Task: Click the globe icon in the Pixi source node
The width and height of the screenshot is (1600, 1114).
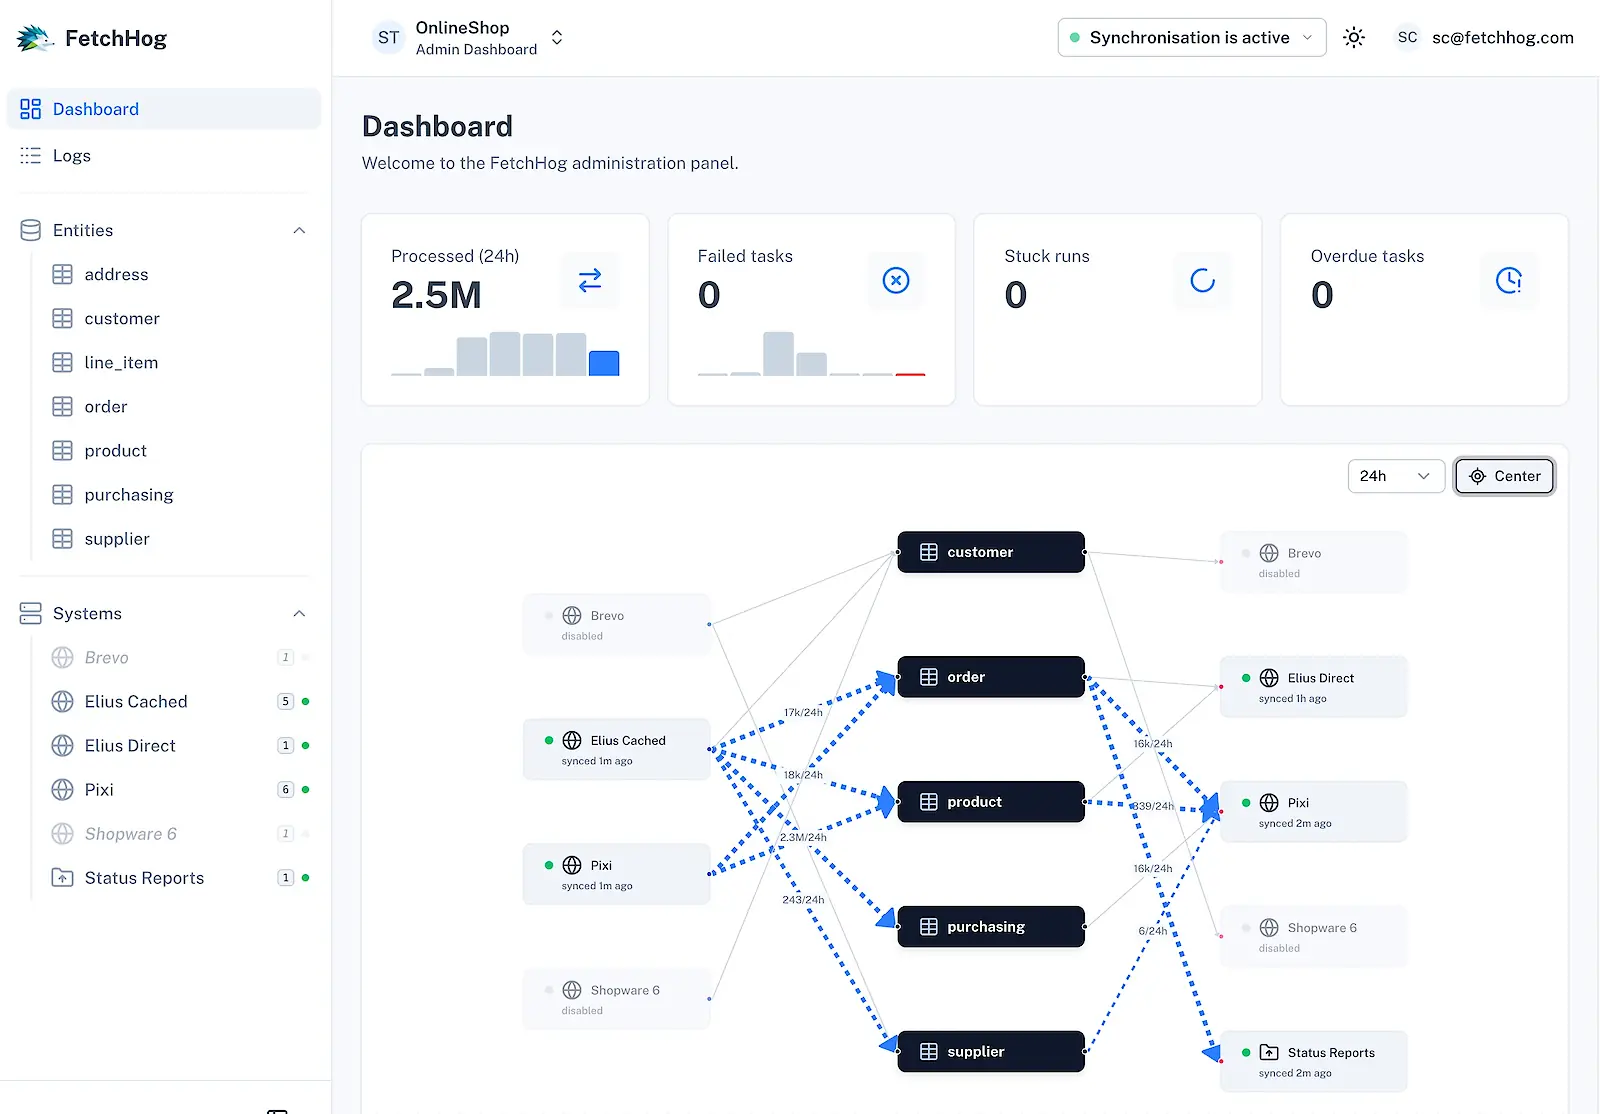Action: click(572, 865)
